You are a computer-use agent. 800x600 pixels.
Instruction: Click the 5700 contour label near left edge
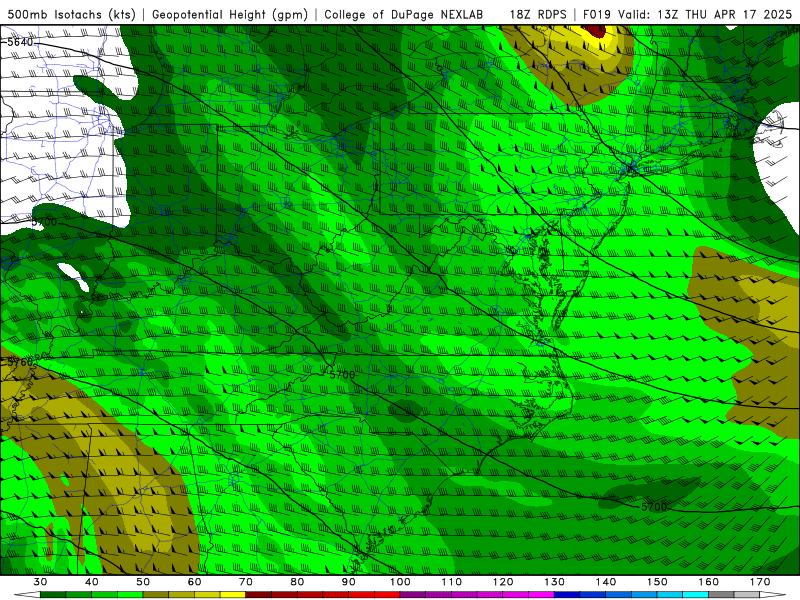coord(44,222)
